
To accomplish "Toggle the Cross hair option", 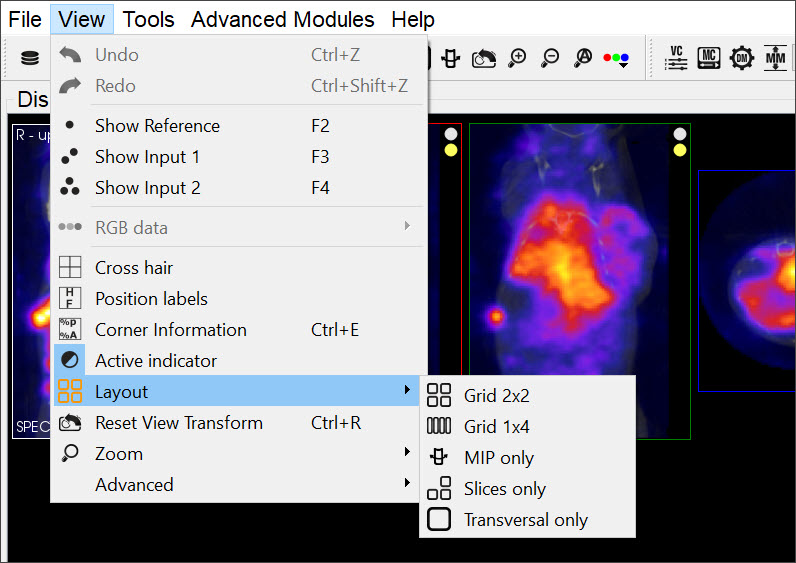I will click(133, 268).
